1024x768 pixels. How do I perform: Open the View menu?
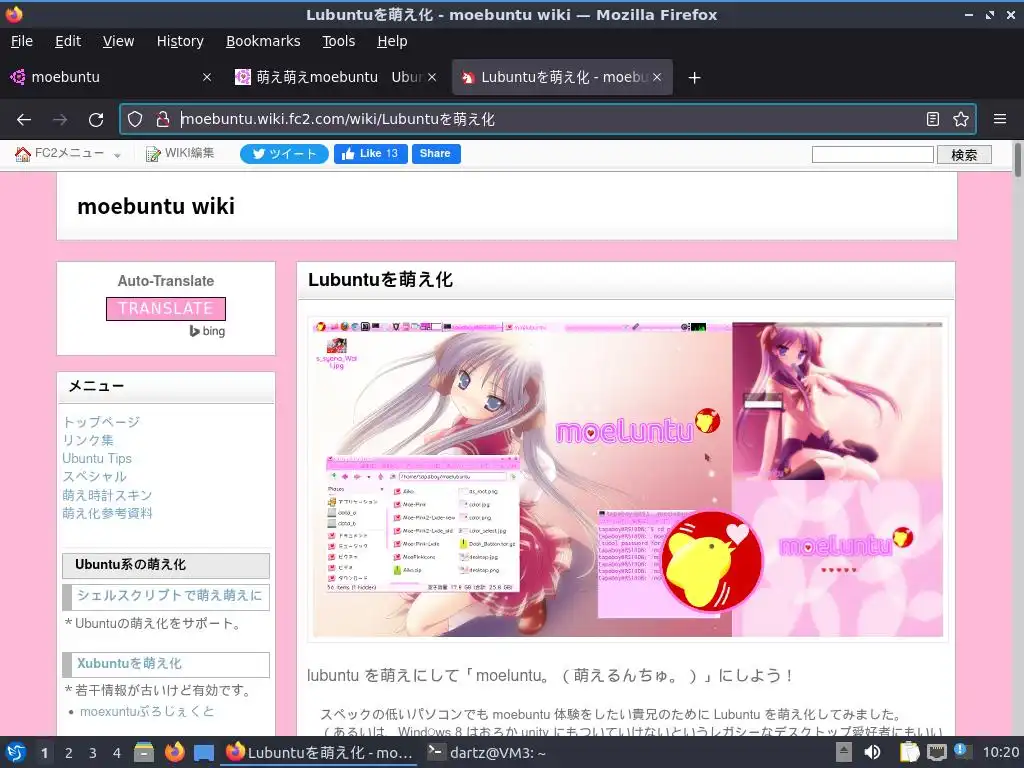(118, 41)
